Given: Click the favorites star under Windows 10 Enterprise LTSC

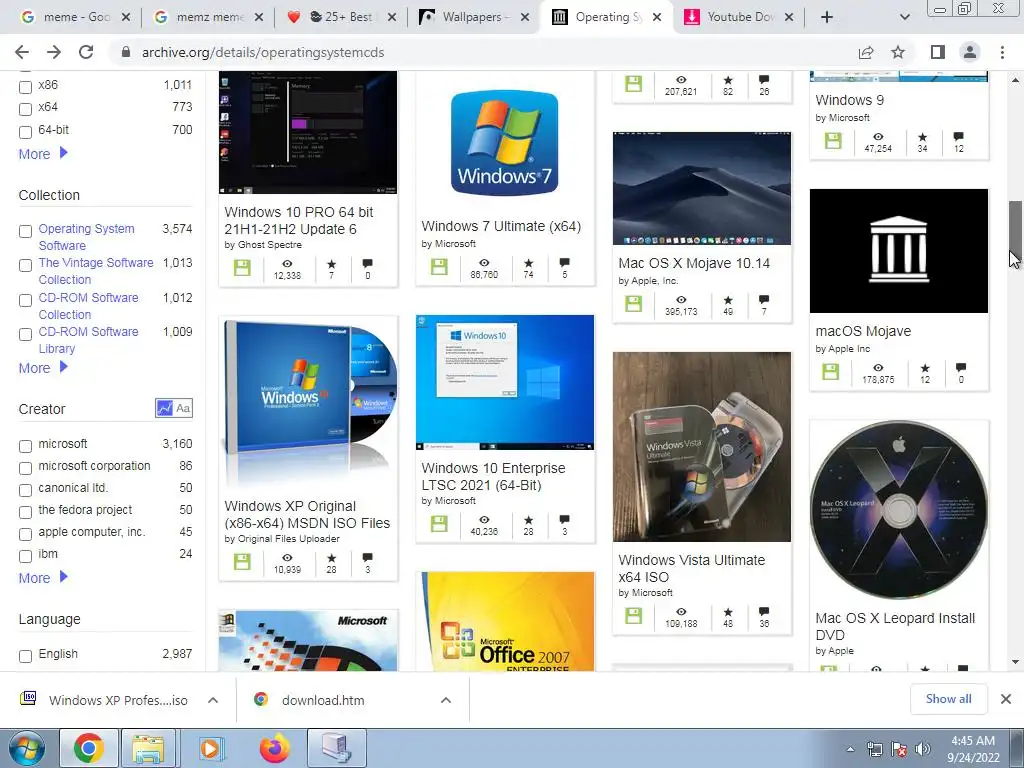Looking at the screenshot, I should point(528,520).
